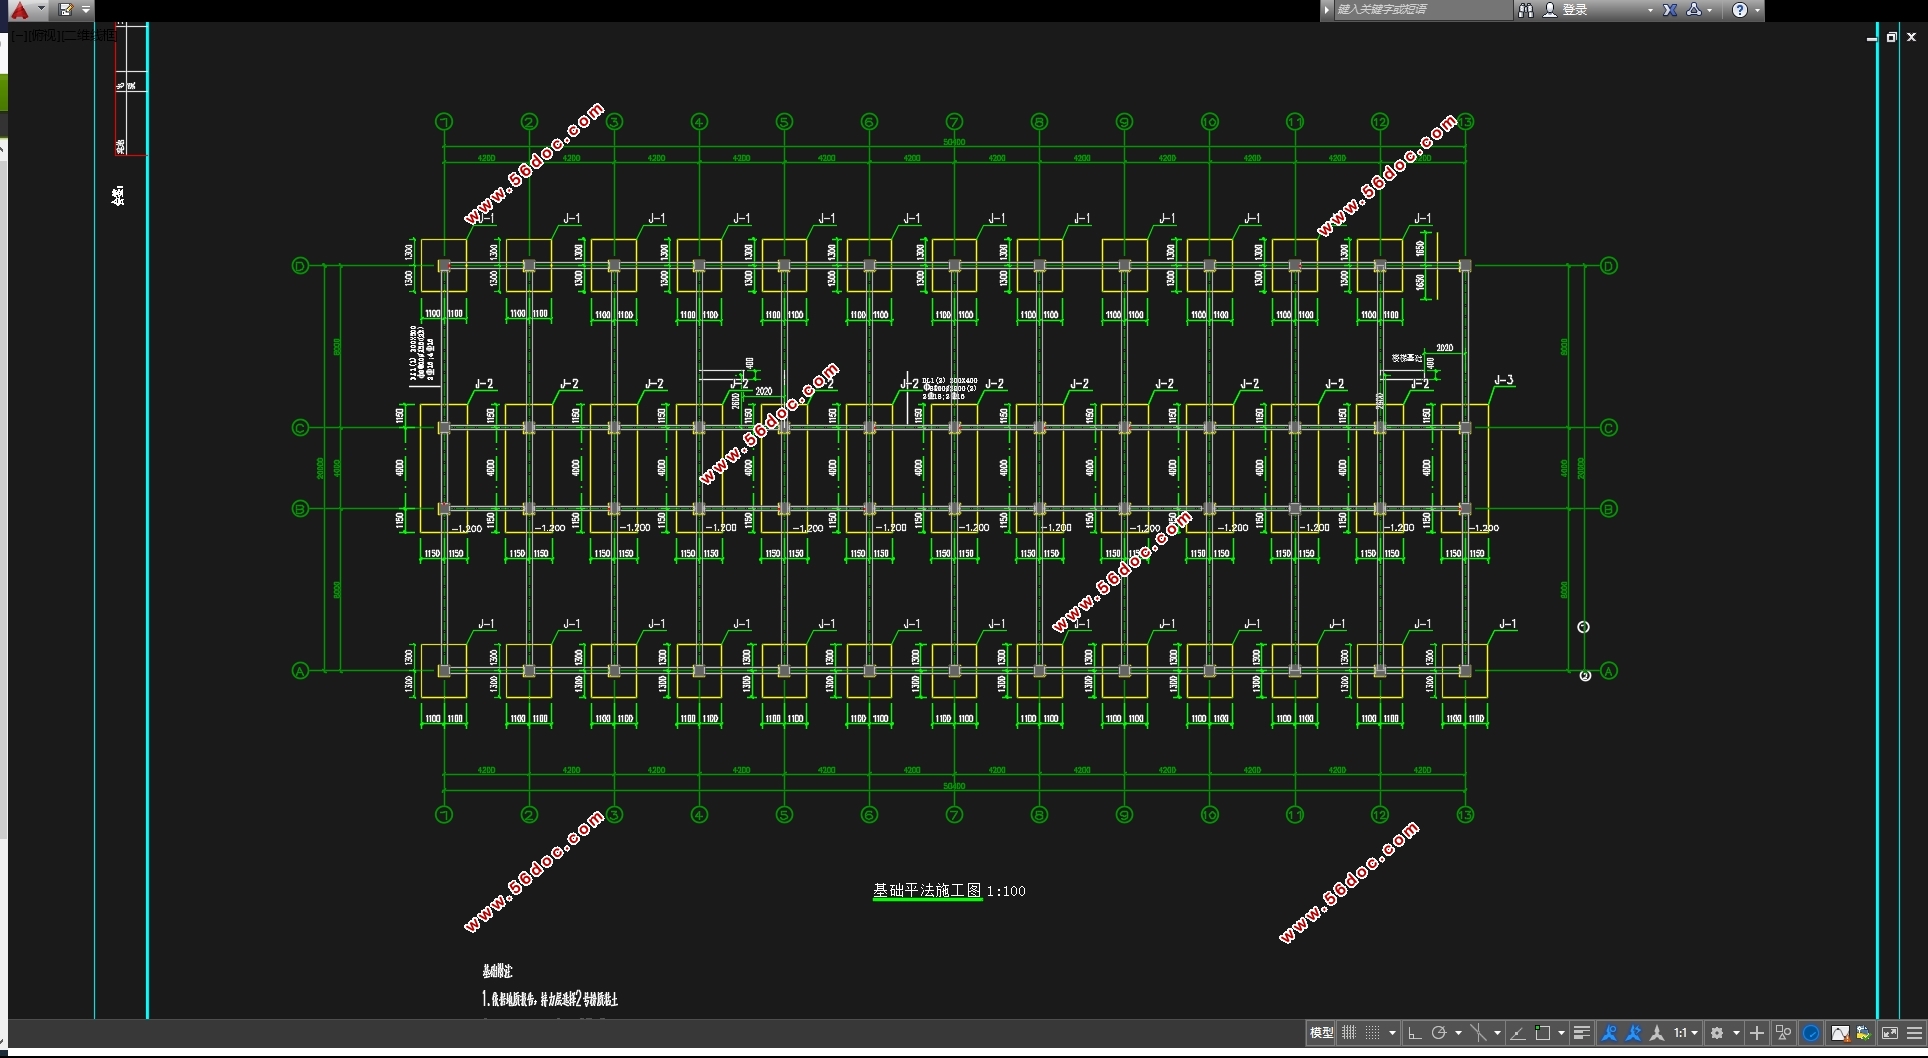The width and height of the screenshot is (1928, 1058).
Task: Toggle line weight display icon
Action: 1582,1033
